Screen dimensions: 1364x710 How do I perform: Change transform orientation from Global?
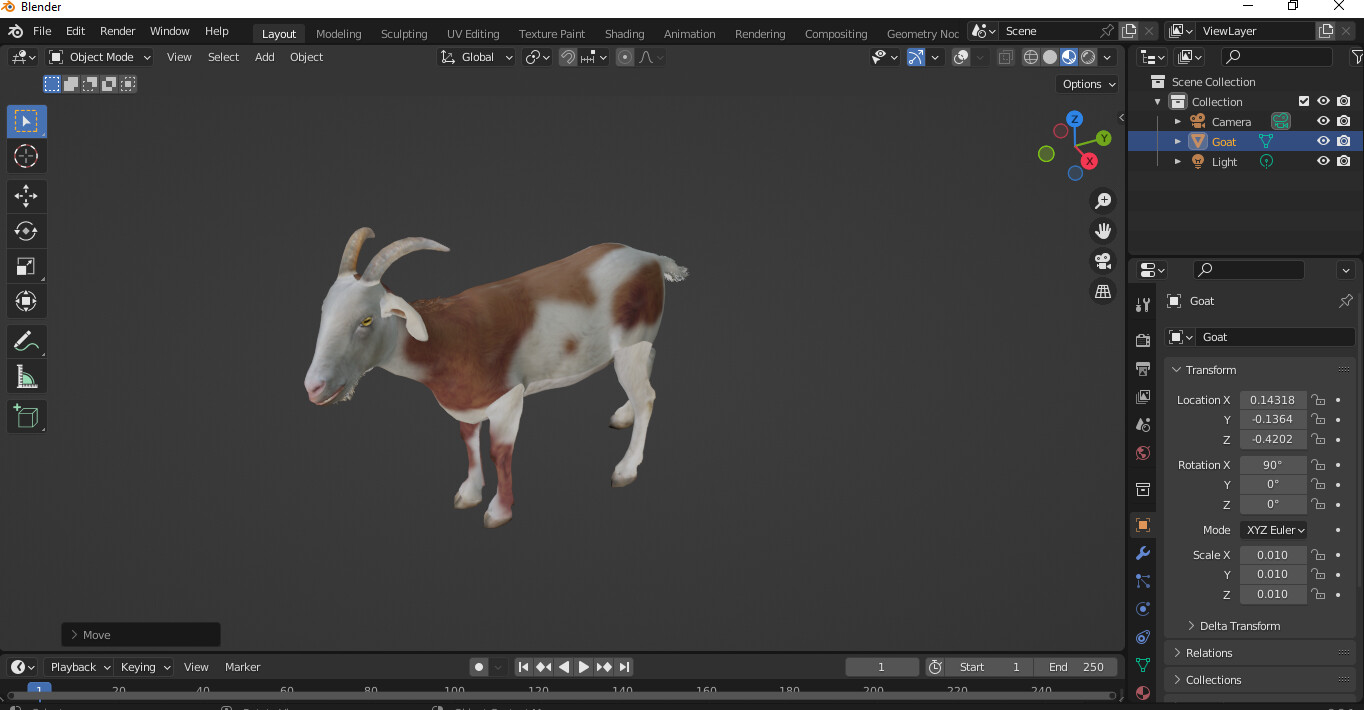pos(476,57)
